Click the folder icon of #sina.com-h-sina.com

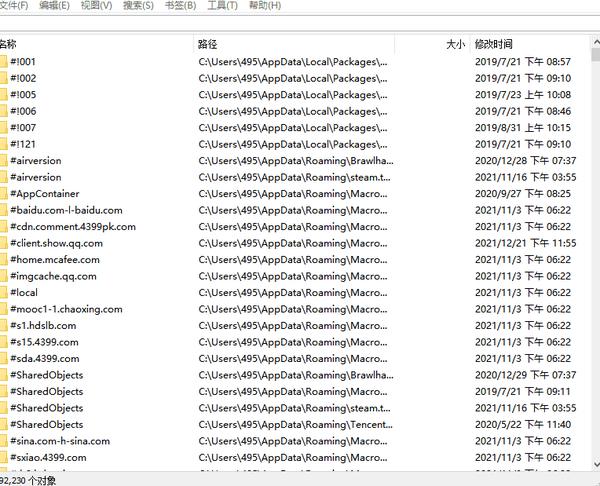pyautogui.click(x=3, y=441)
